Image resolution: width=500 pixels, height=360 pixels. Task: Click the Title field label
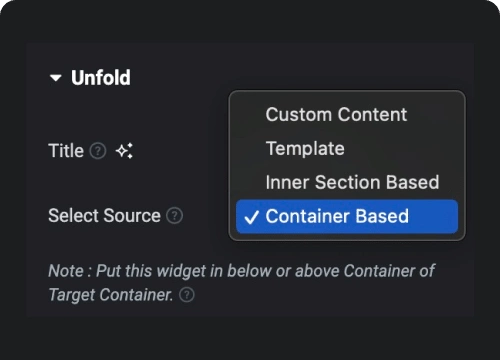click(66, 151)
